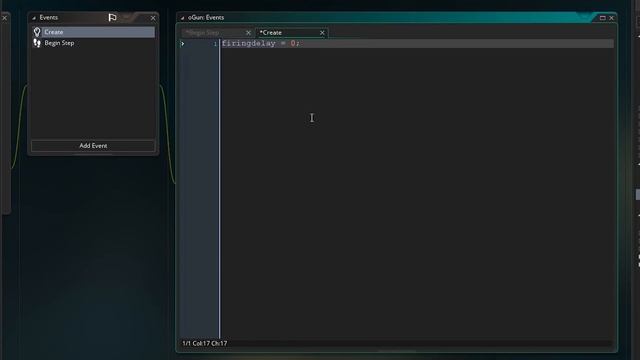This screenshot has height=360, width=640.
Task: Close the oGun: Events window
Action: [x=611, y=18]
